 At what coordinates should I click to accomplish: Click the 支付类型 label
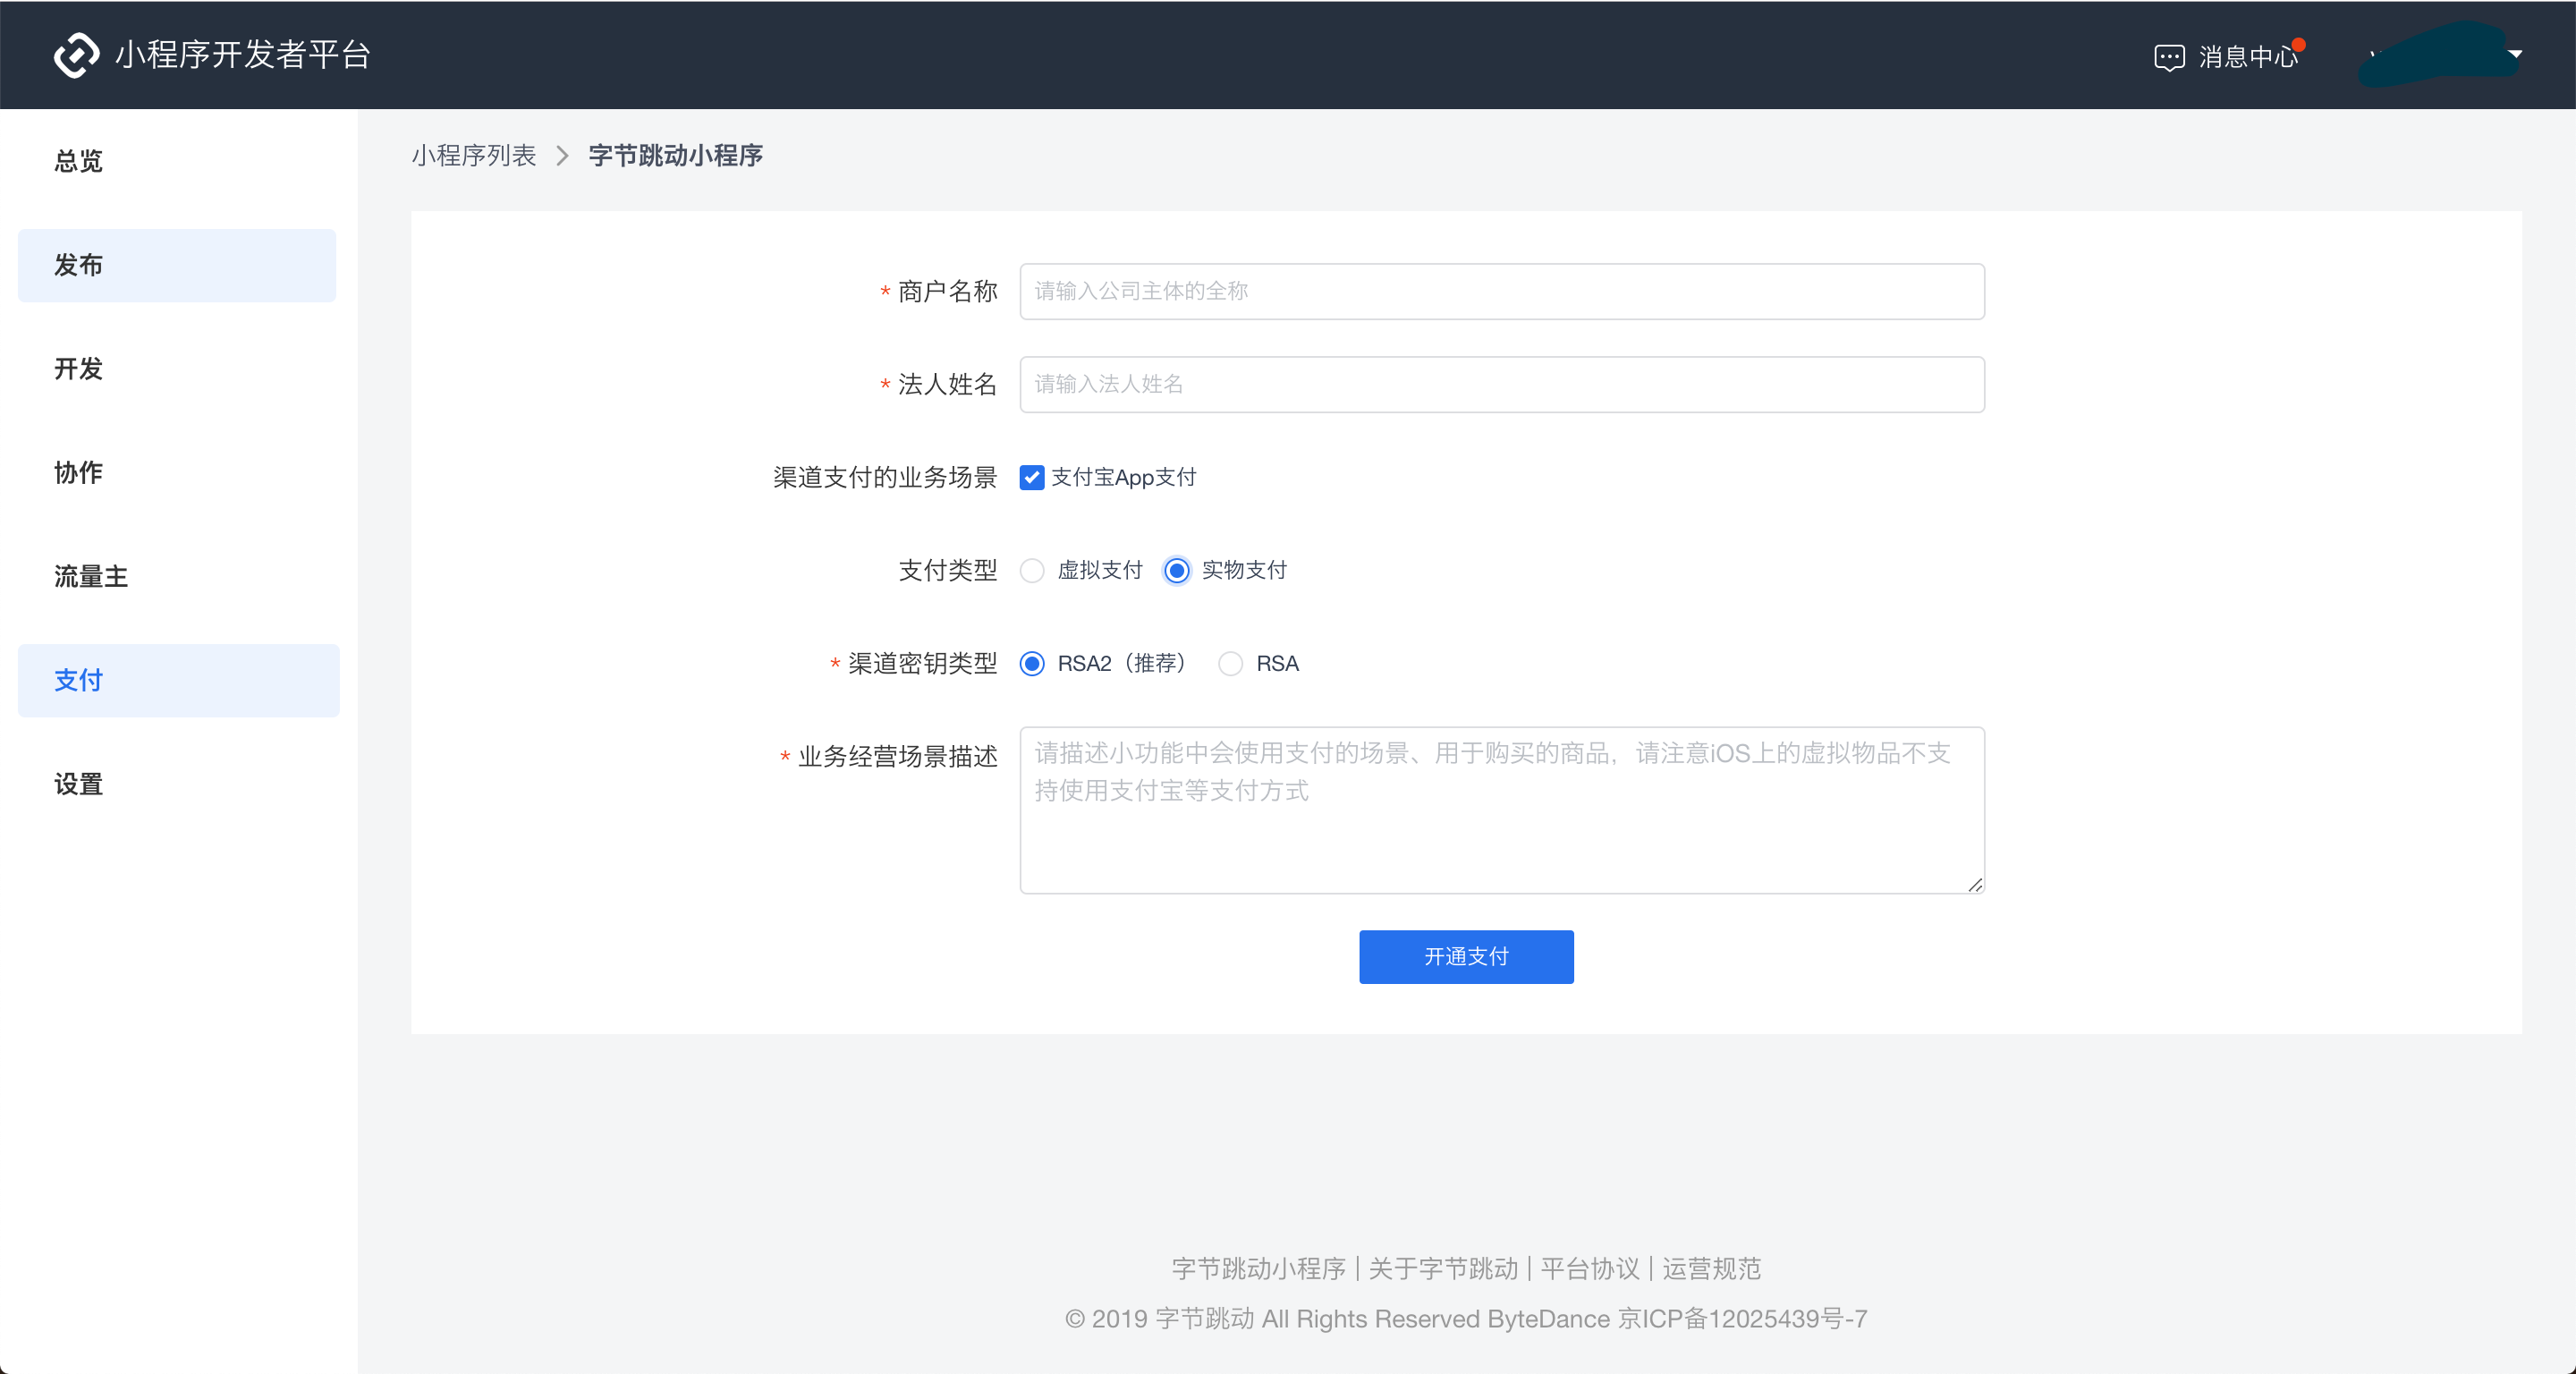coord(947,570)
